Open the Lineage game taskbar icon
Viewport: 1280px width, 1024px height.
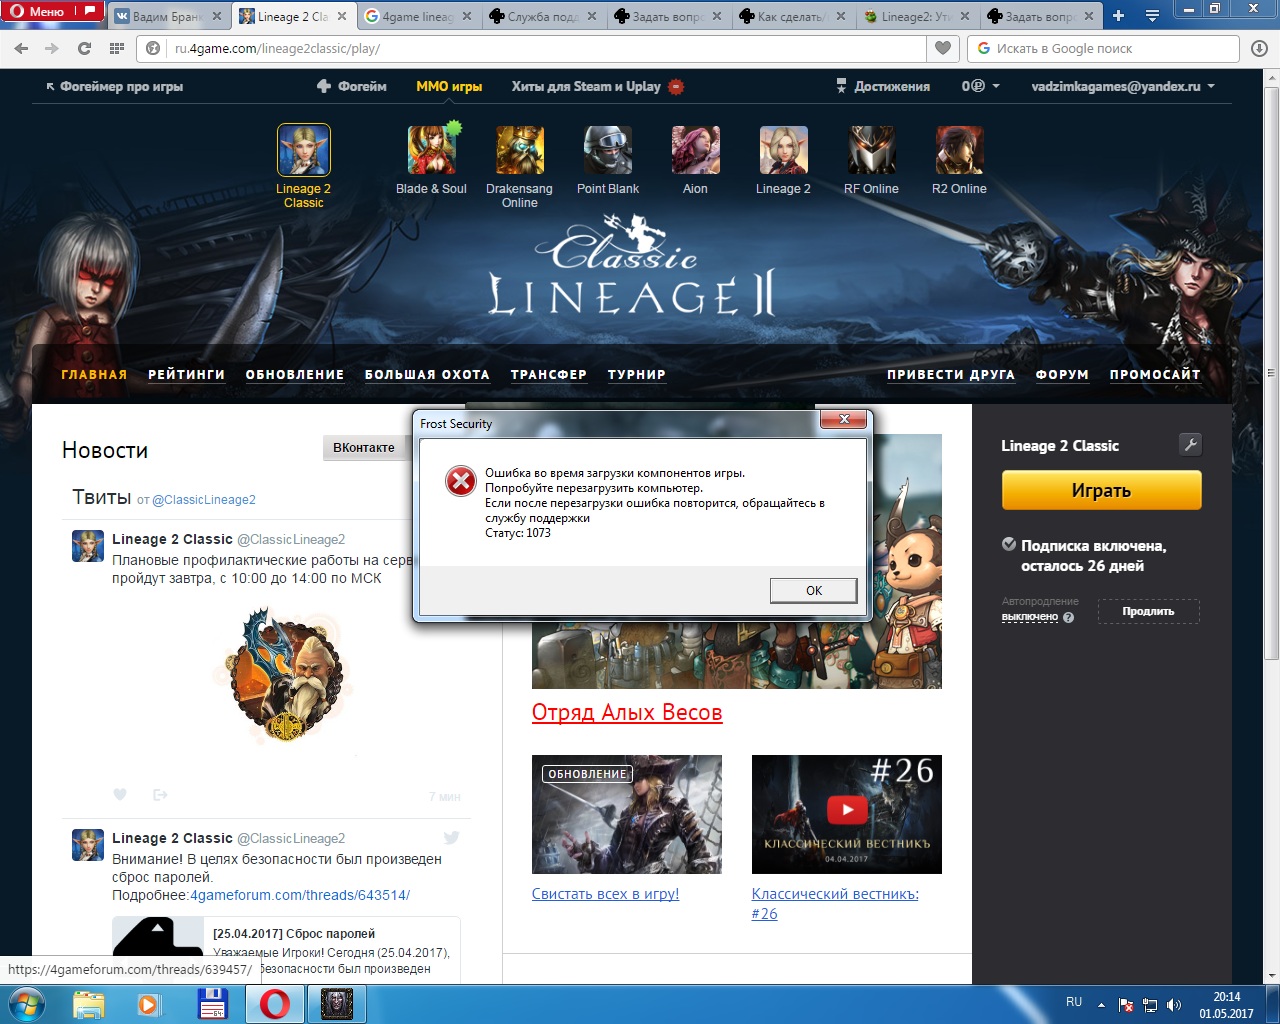337,1004
